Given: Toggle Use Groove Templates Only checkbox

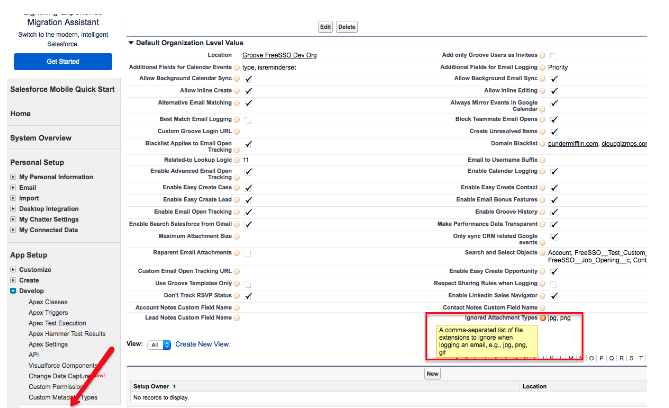Looking at the screenshot, I should (248, 284).
